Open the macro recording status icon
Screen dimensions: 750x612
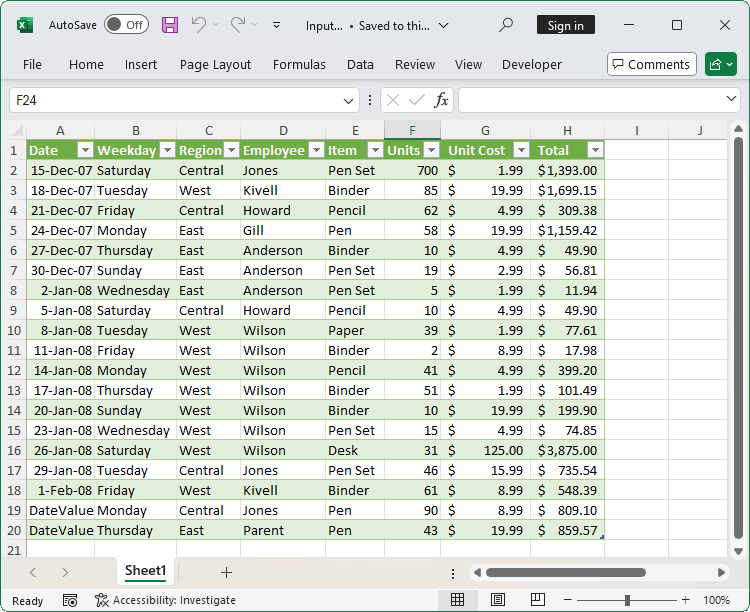click(70, 600)
